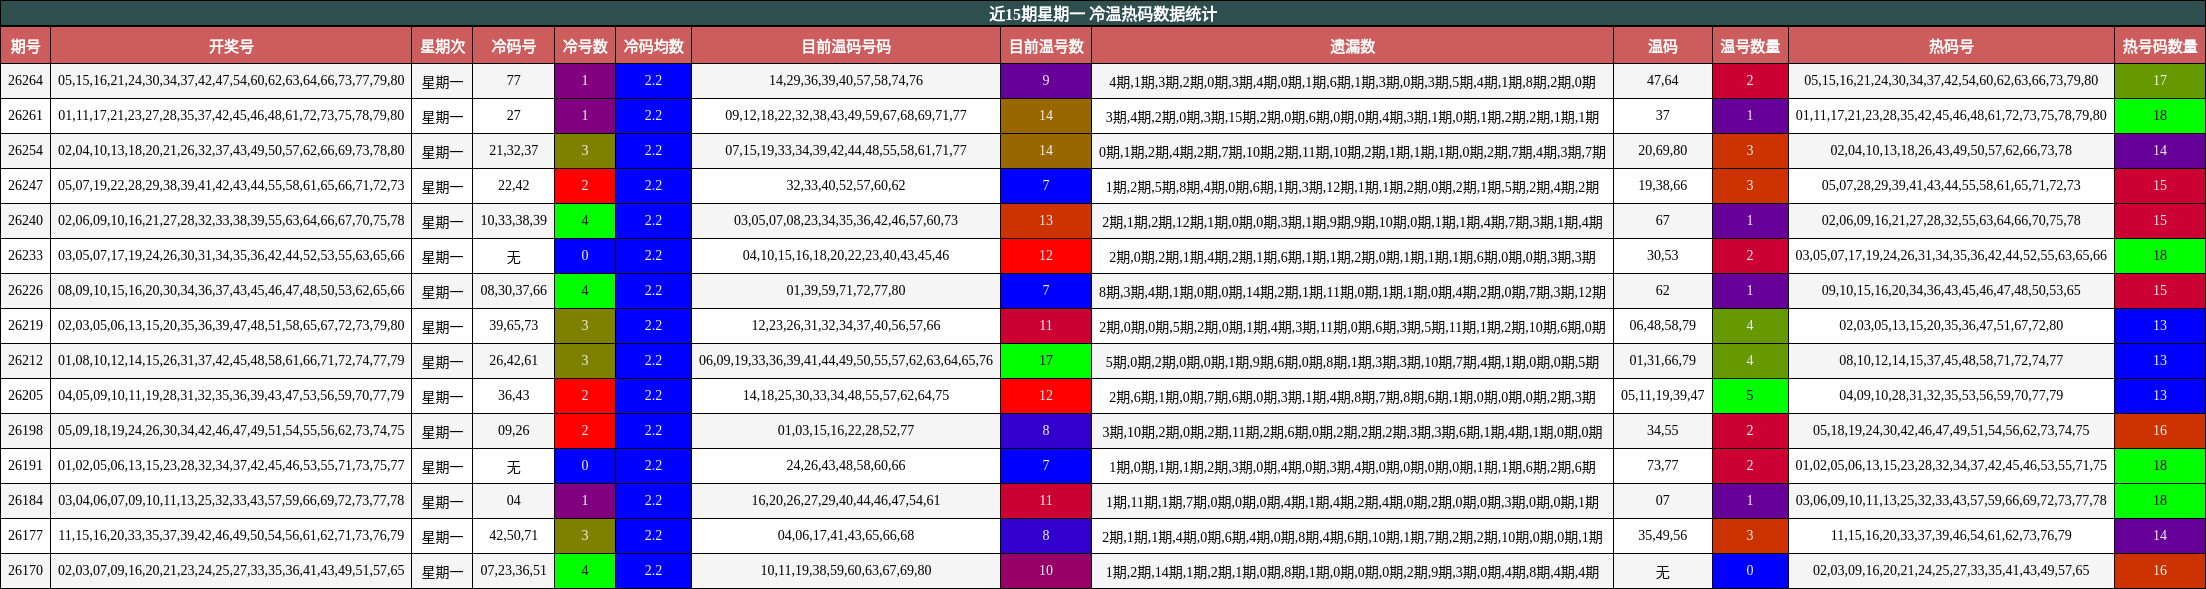This screenshot has height=589, width=2206.
Task: Click the 开奖号 column header
Action: pos(231,46)
